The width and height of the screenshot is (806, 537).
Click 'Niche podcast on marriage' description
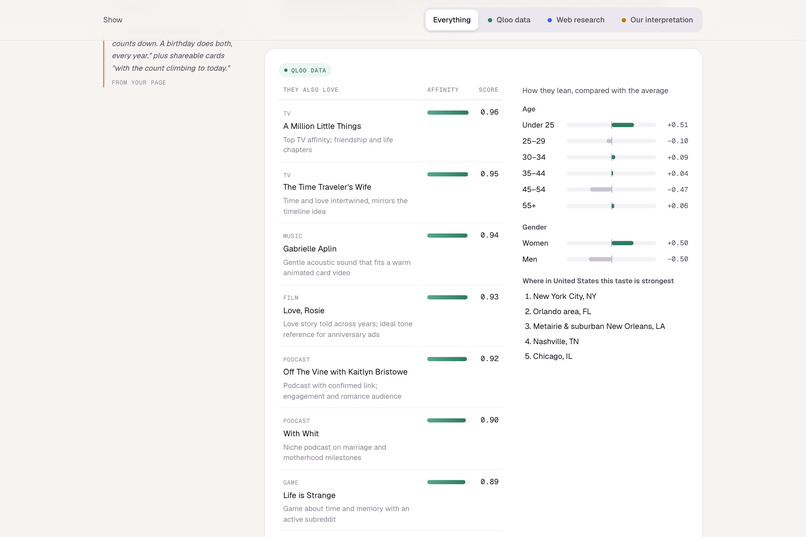pos(334,452)
